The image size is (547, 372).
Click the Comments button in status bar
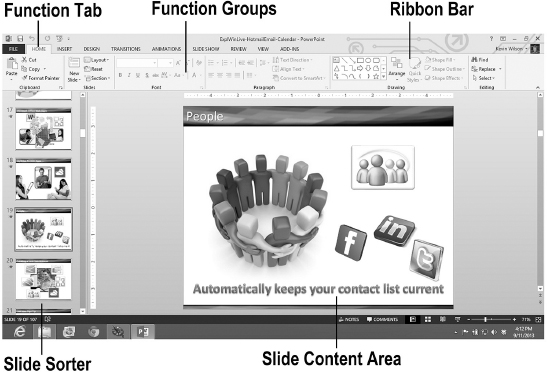tap(382, 319)
